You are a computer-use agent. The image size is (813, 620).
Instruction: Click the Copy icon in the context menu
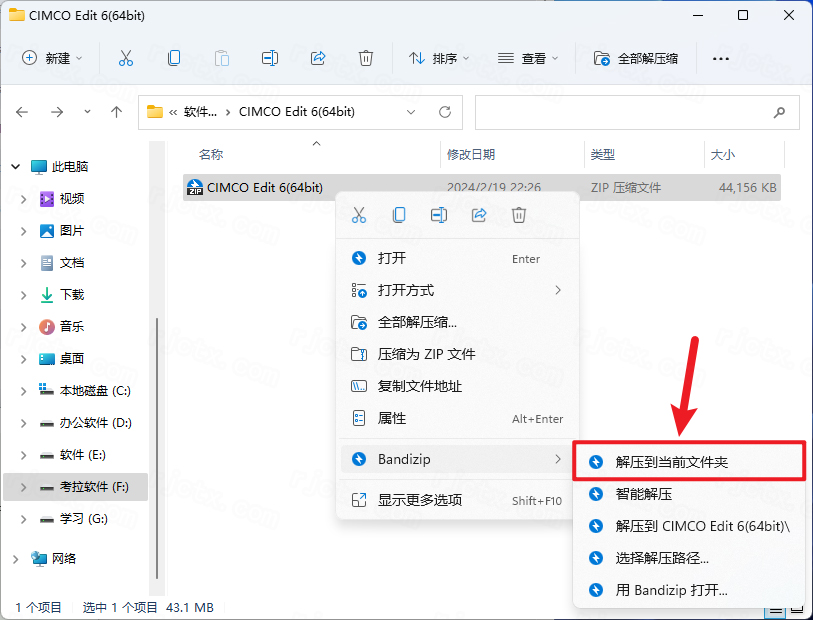pos(399,215)
